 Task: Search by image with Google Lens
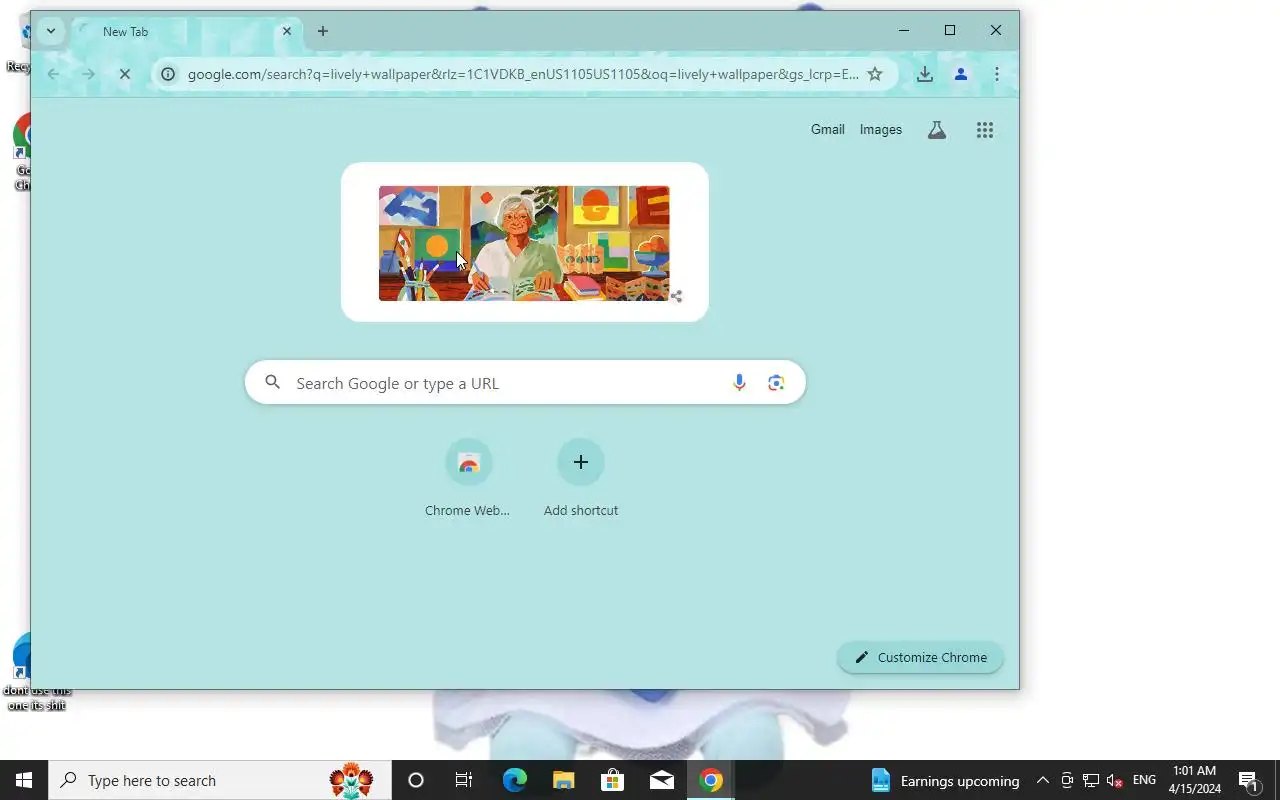click(776, 383)
